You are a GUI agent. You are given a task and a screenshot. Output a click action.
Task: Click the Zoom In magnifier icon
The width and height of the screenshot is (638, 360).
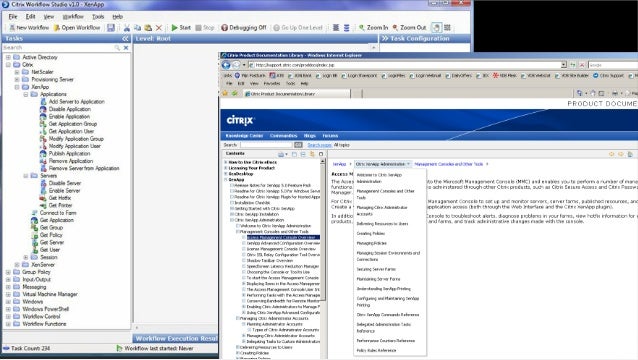(x=362, y=28)
